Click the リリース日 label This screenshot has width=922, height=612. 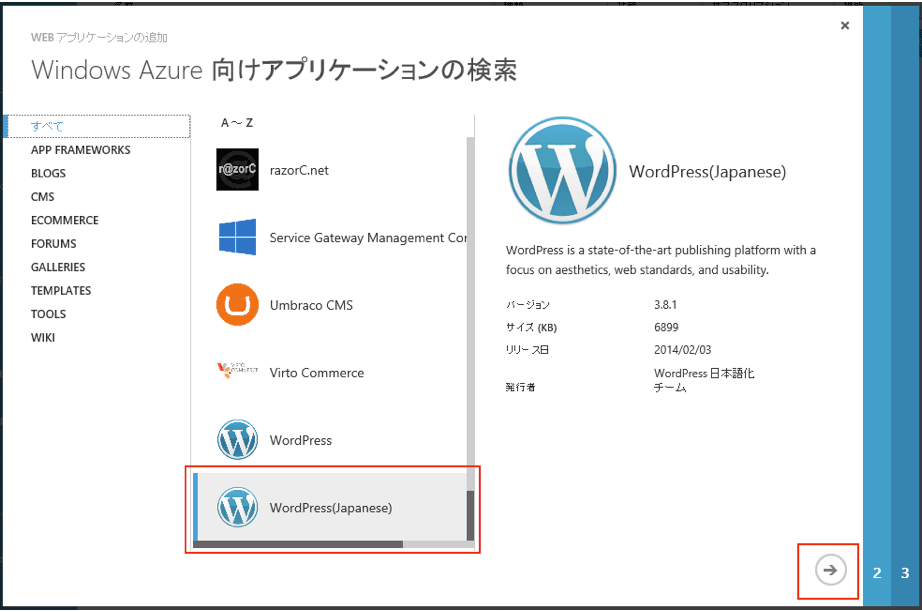tap(527, 350)
